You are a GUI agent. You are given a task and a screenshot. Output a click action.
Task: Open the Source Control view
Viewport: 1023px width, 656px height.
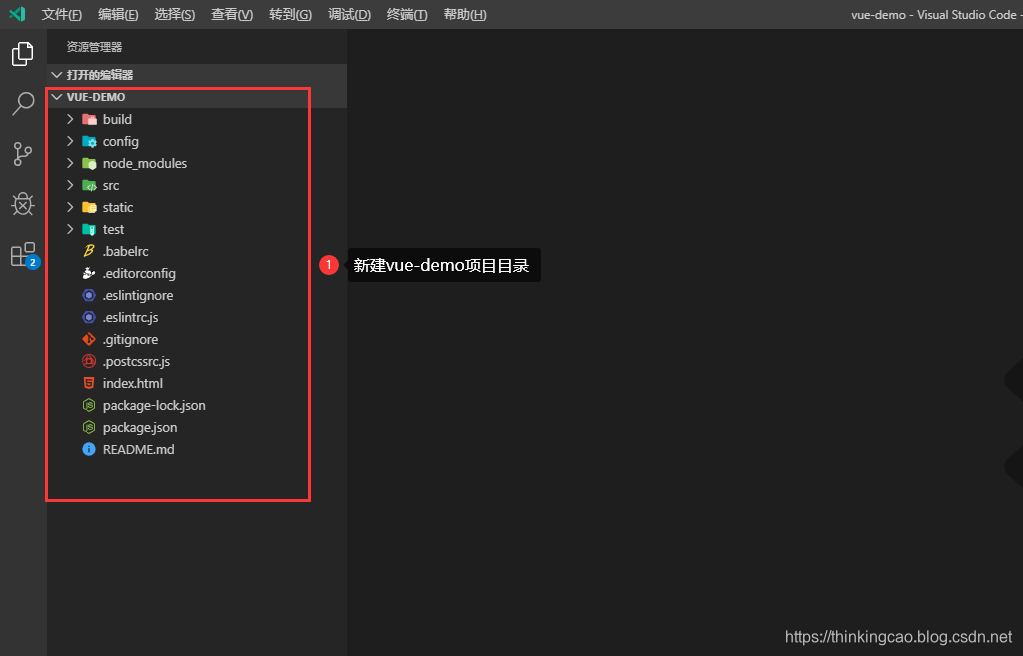[23, 154]
